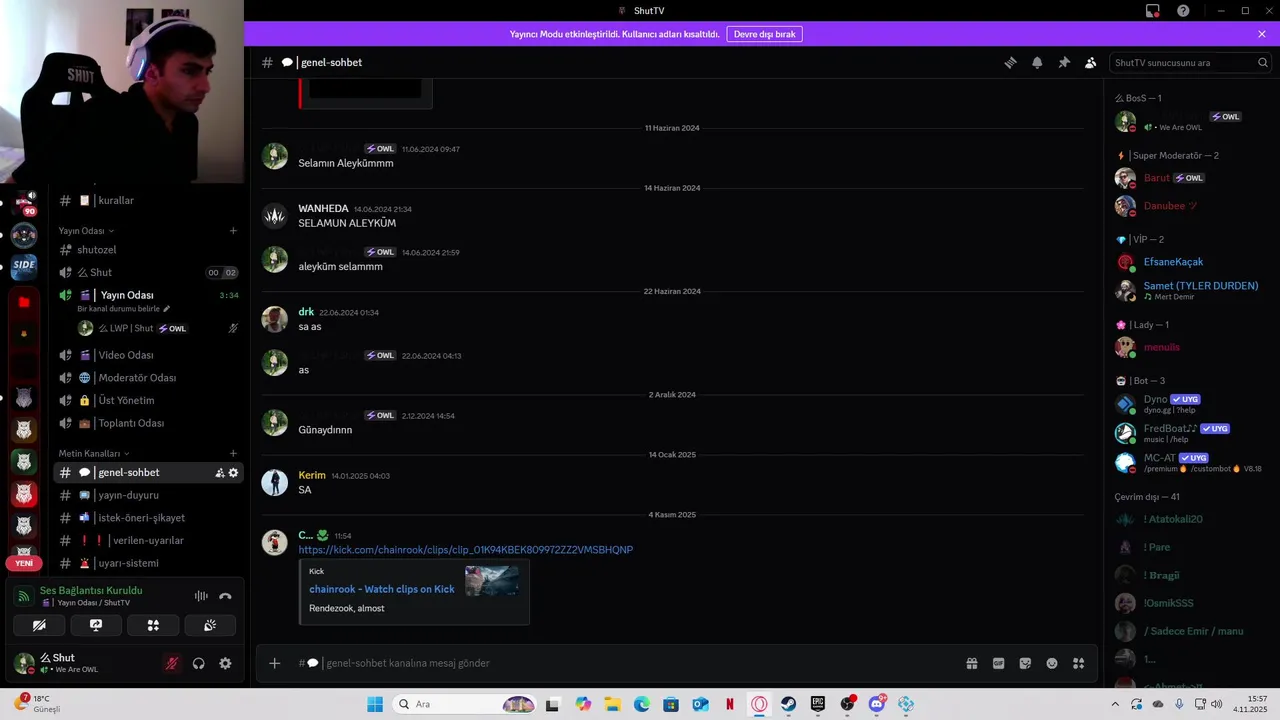The image size is (1280, 720).
Task: Show pinned messages via pin icon
Action: pos(1064,62)
